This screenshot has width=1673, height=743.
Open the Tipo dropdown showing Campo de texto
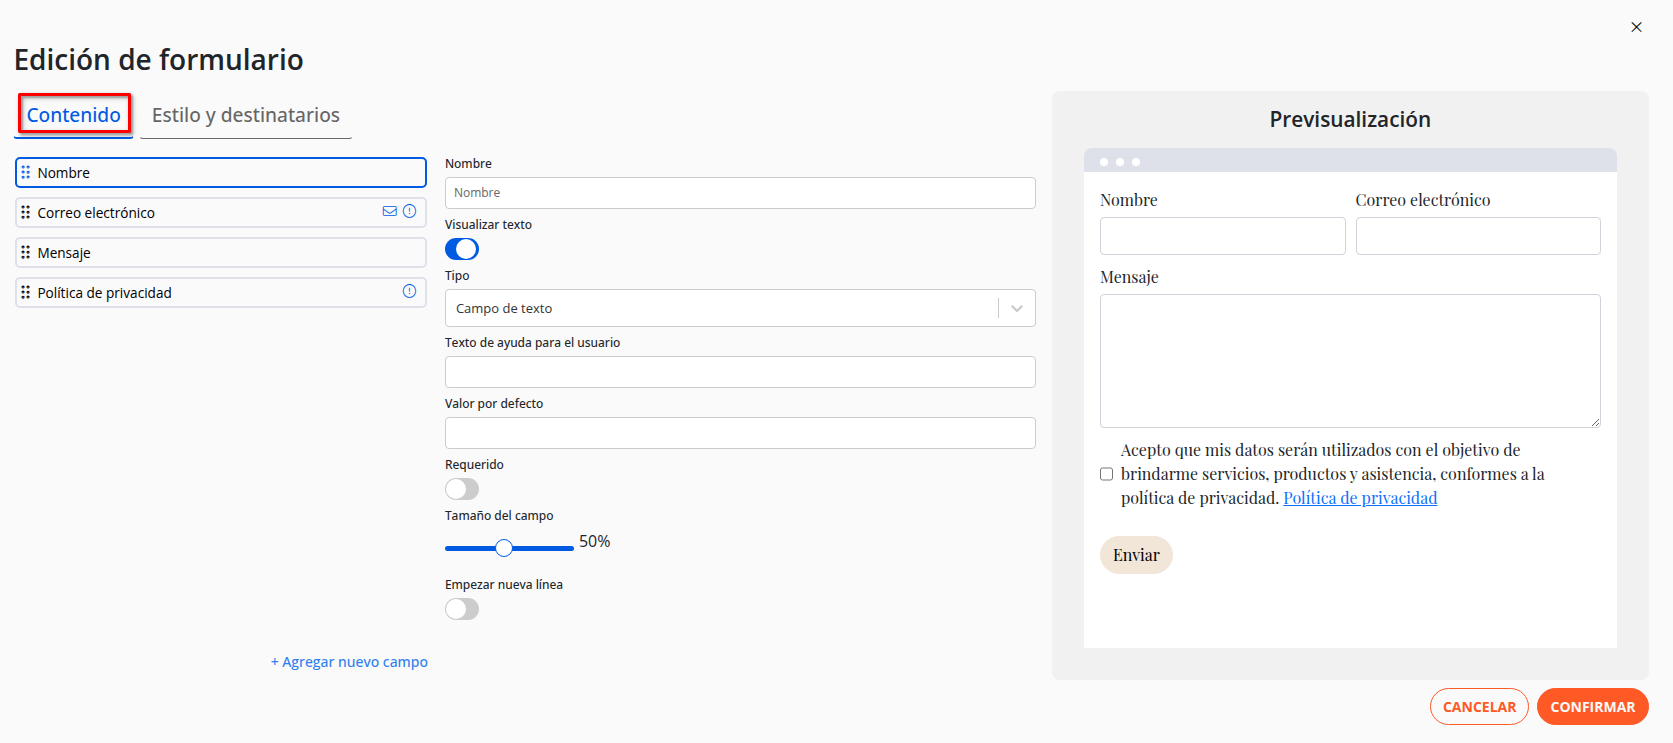pyautogui.click(x=720, y=308)
